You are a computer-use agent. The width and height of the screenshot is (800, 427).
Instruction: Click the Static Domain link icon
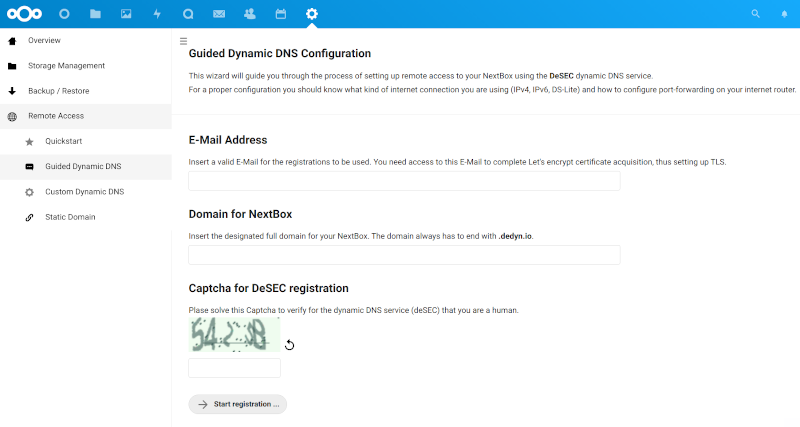(30, 217)
